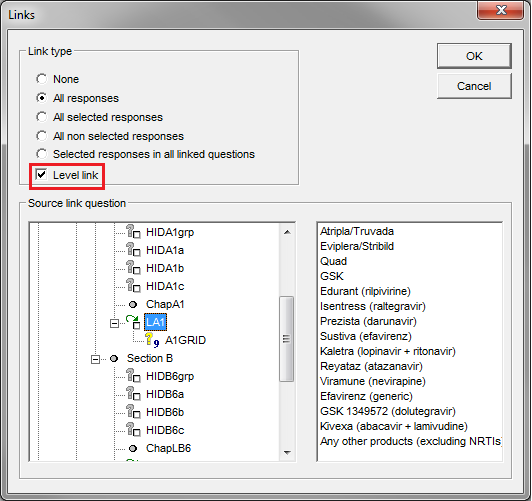Click Isentress (raltegravir) response
The height and width of the screenshot is (501, 532).
click(373, 306)
